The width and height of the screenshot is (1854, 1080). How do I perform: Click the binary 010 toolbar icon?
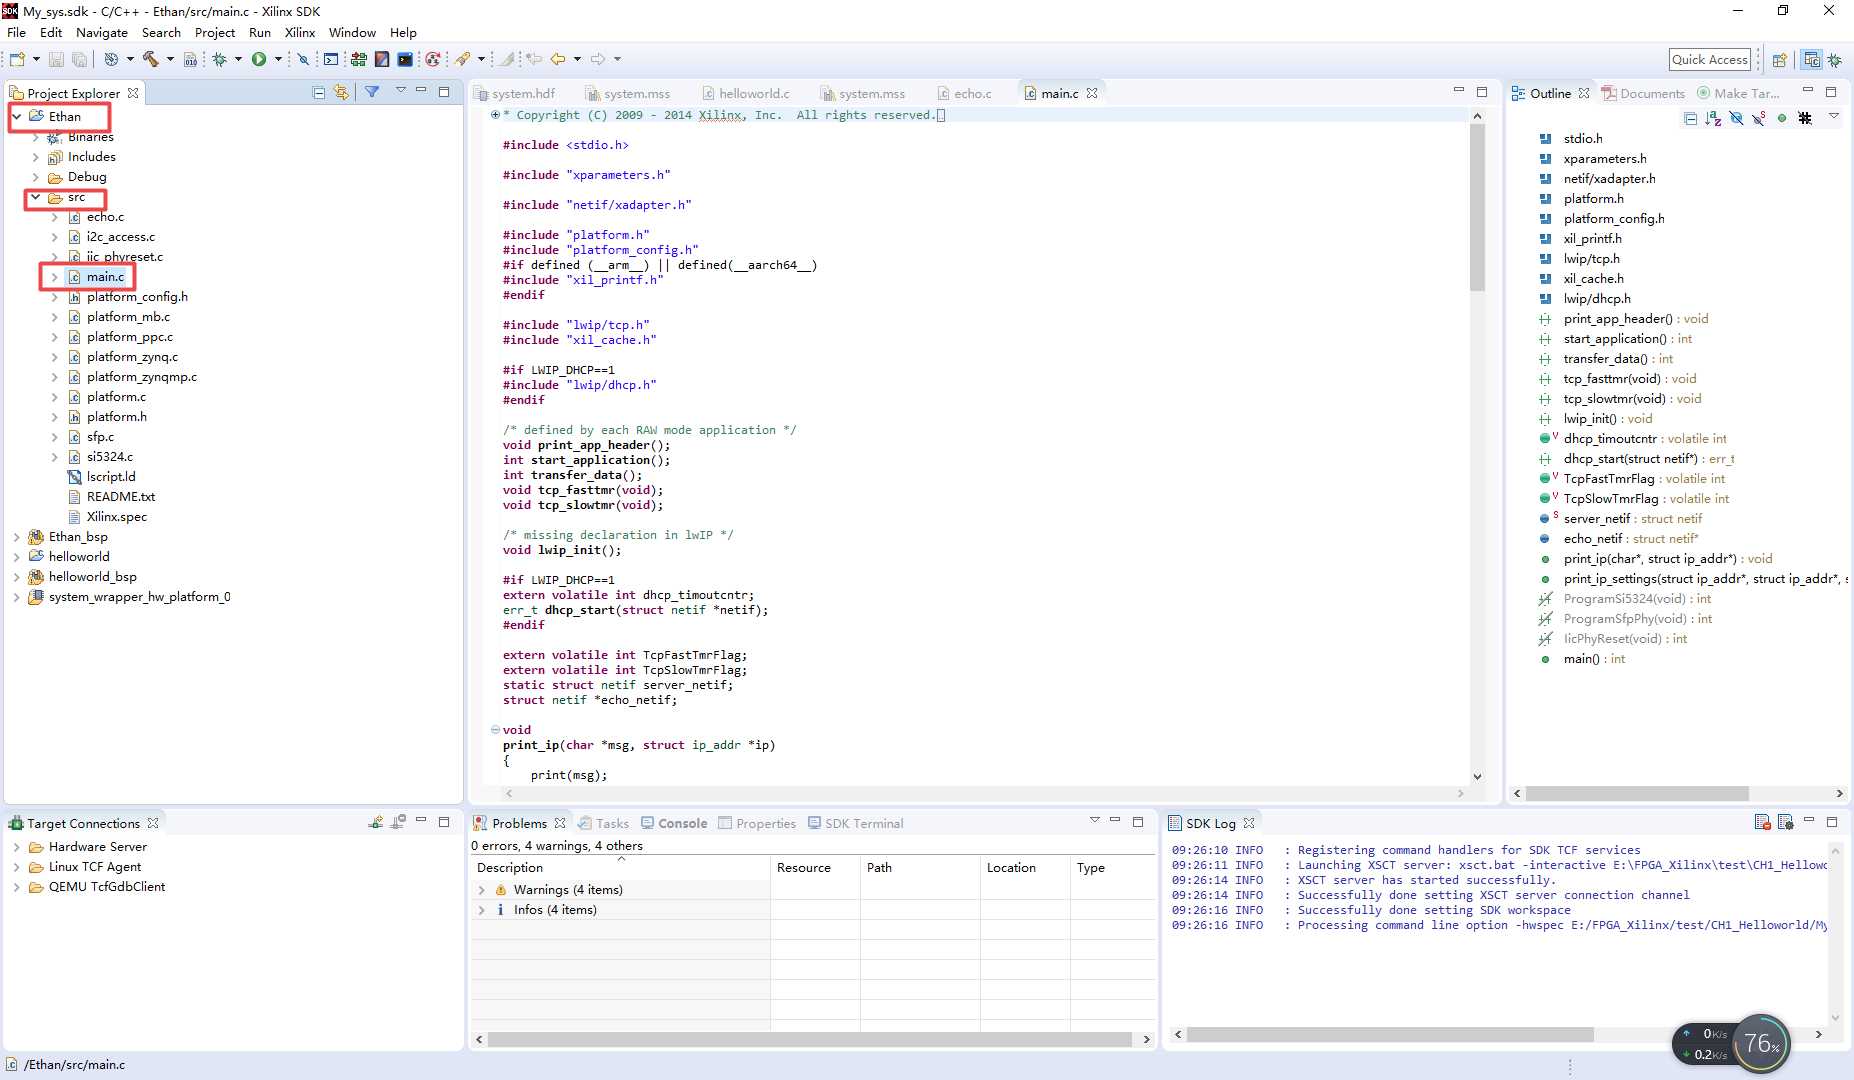tap(190, 59)
